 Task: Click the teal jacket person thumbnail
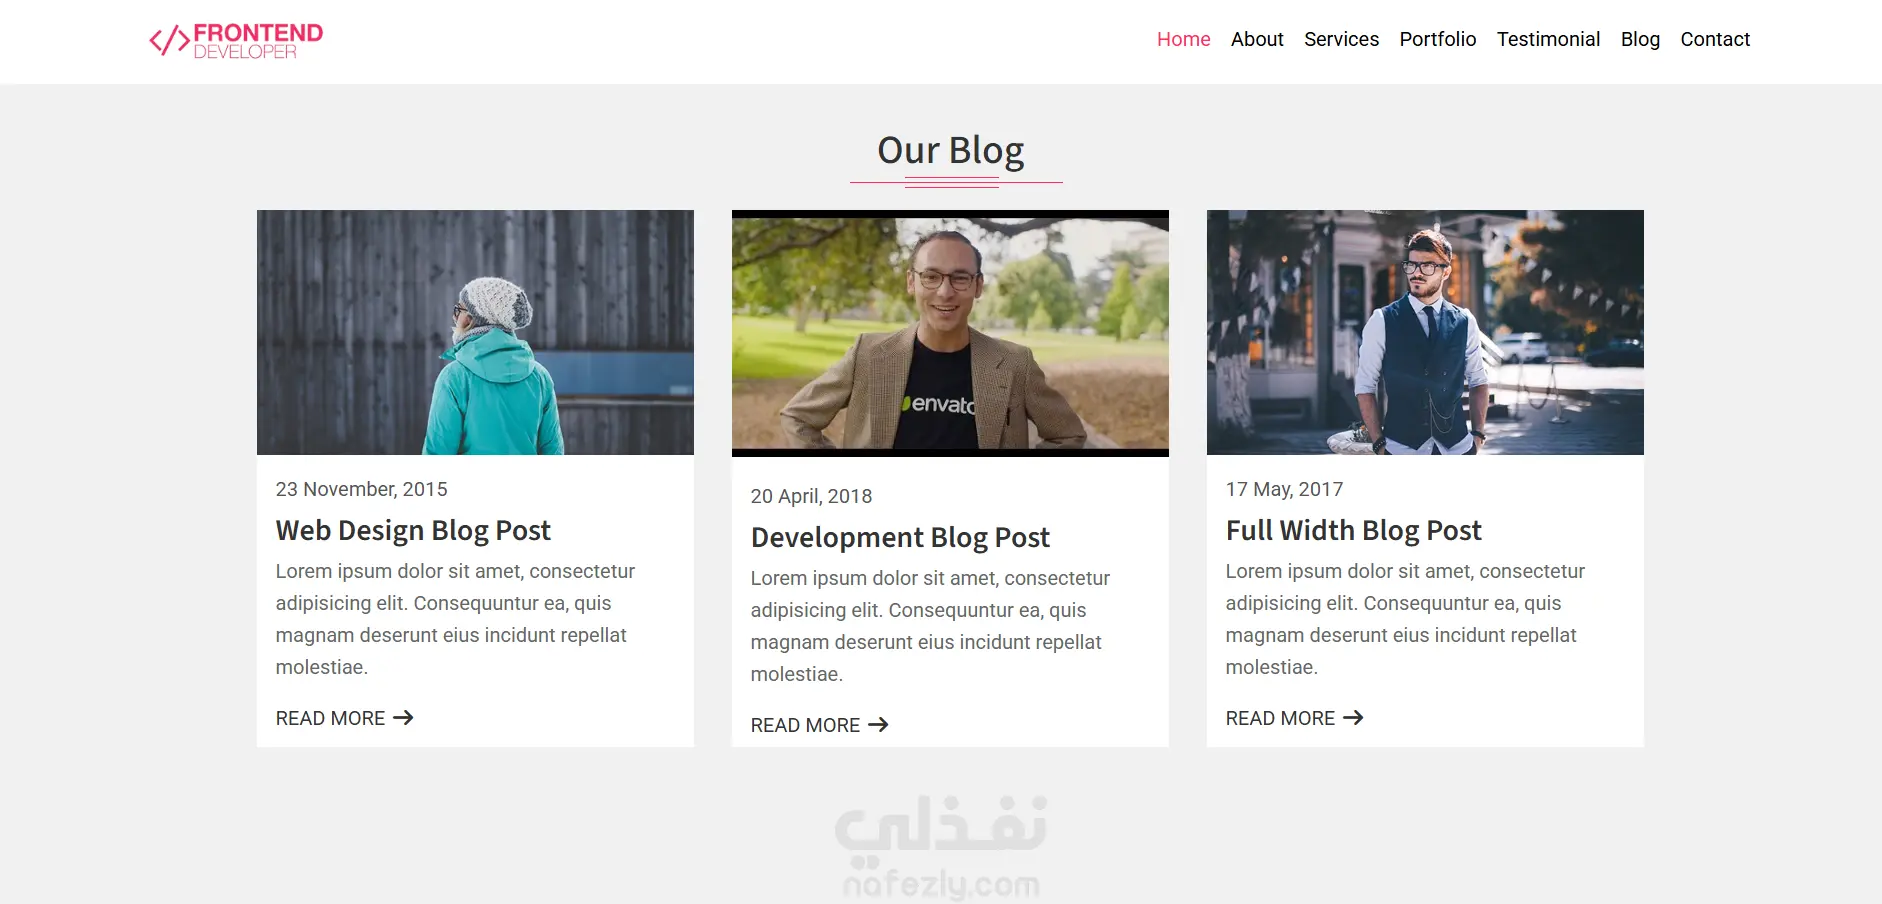[x=475, y=332]
